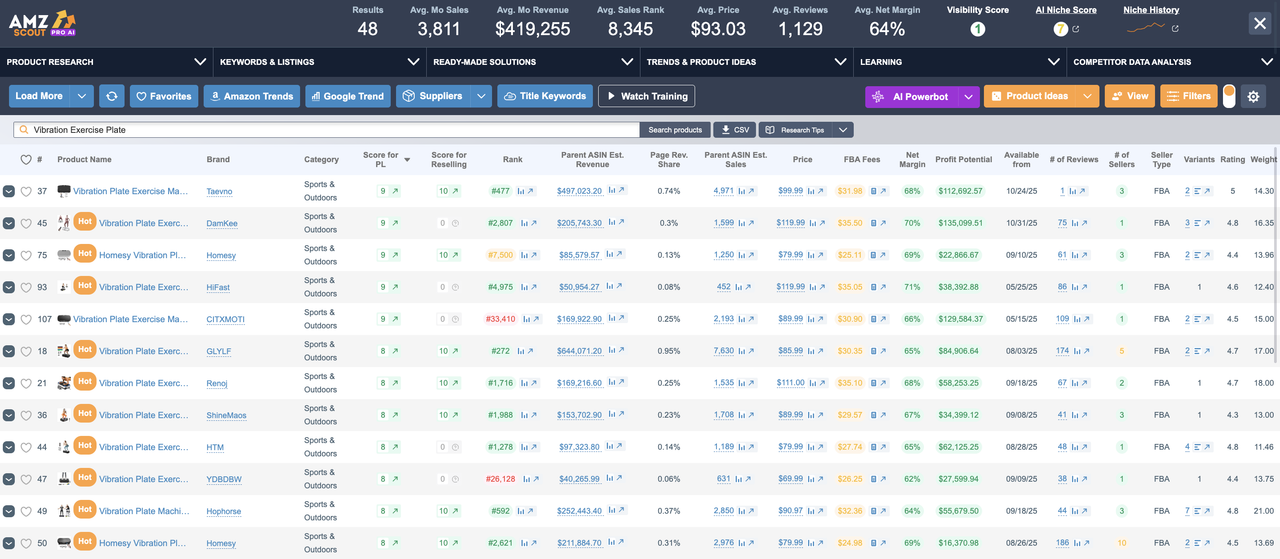Viewport: 1280px width, 559px height.
Task: Click the Visibility Score badge showing 1
Action: (978, 29)
